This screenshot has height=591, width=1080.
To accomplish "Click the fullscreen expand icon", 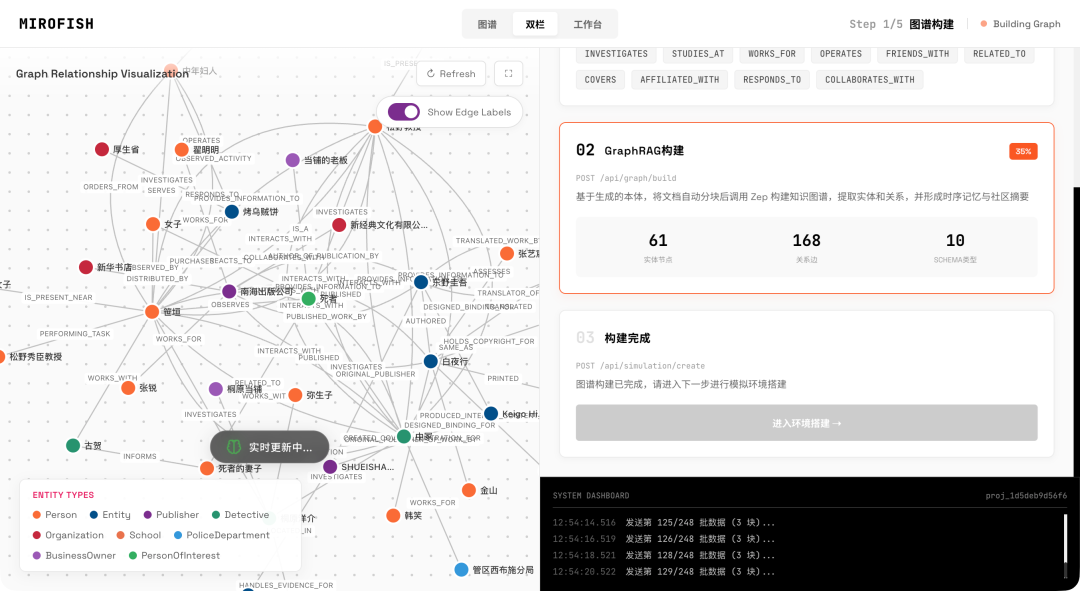I will coord(508,74).
